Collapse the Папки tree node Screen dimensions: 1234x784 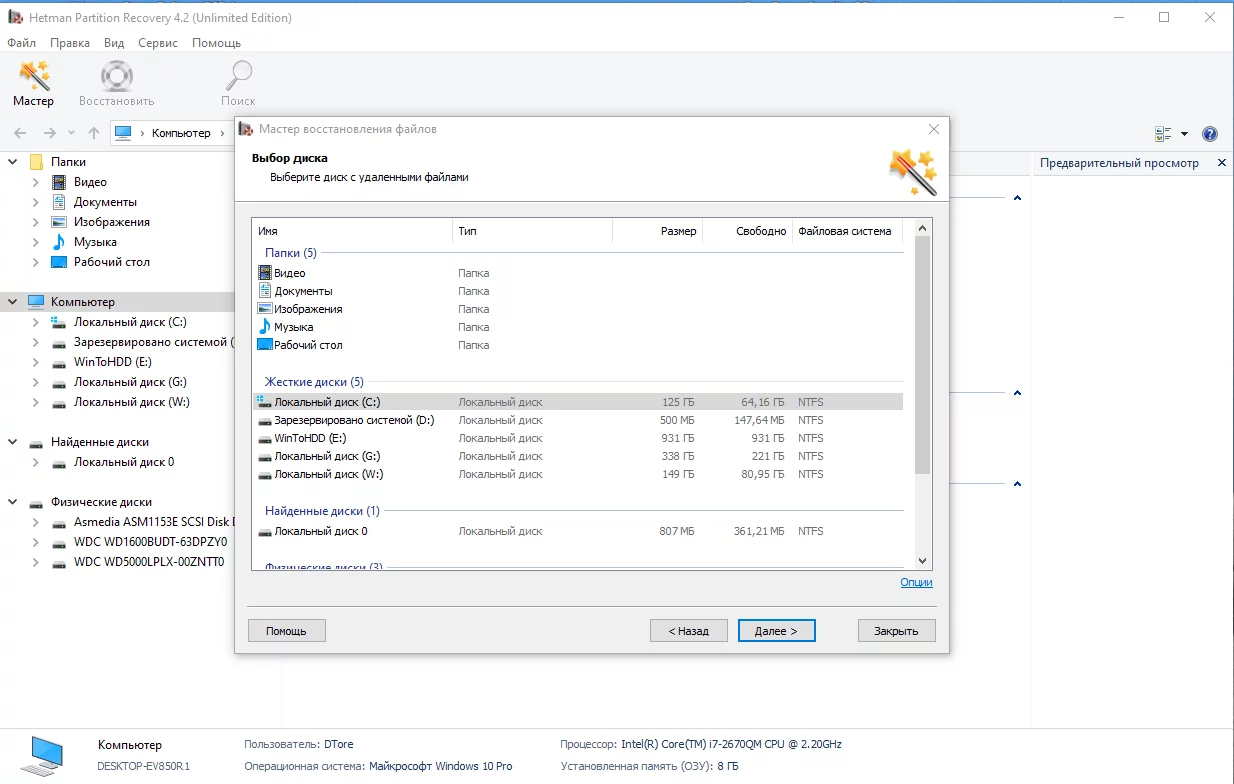[x=13, y=162]
